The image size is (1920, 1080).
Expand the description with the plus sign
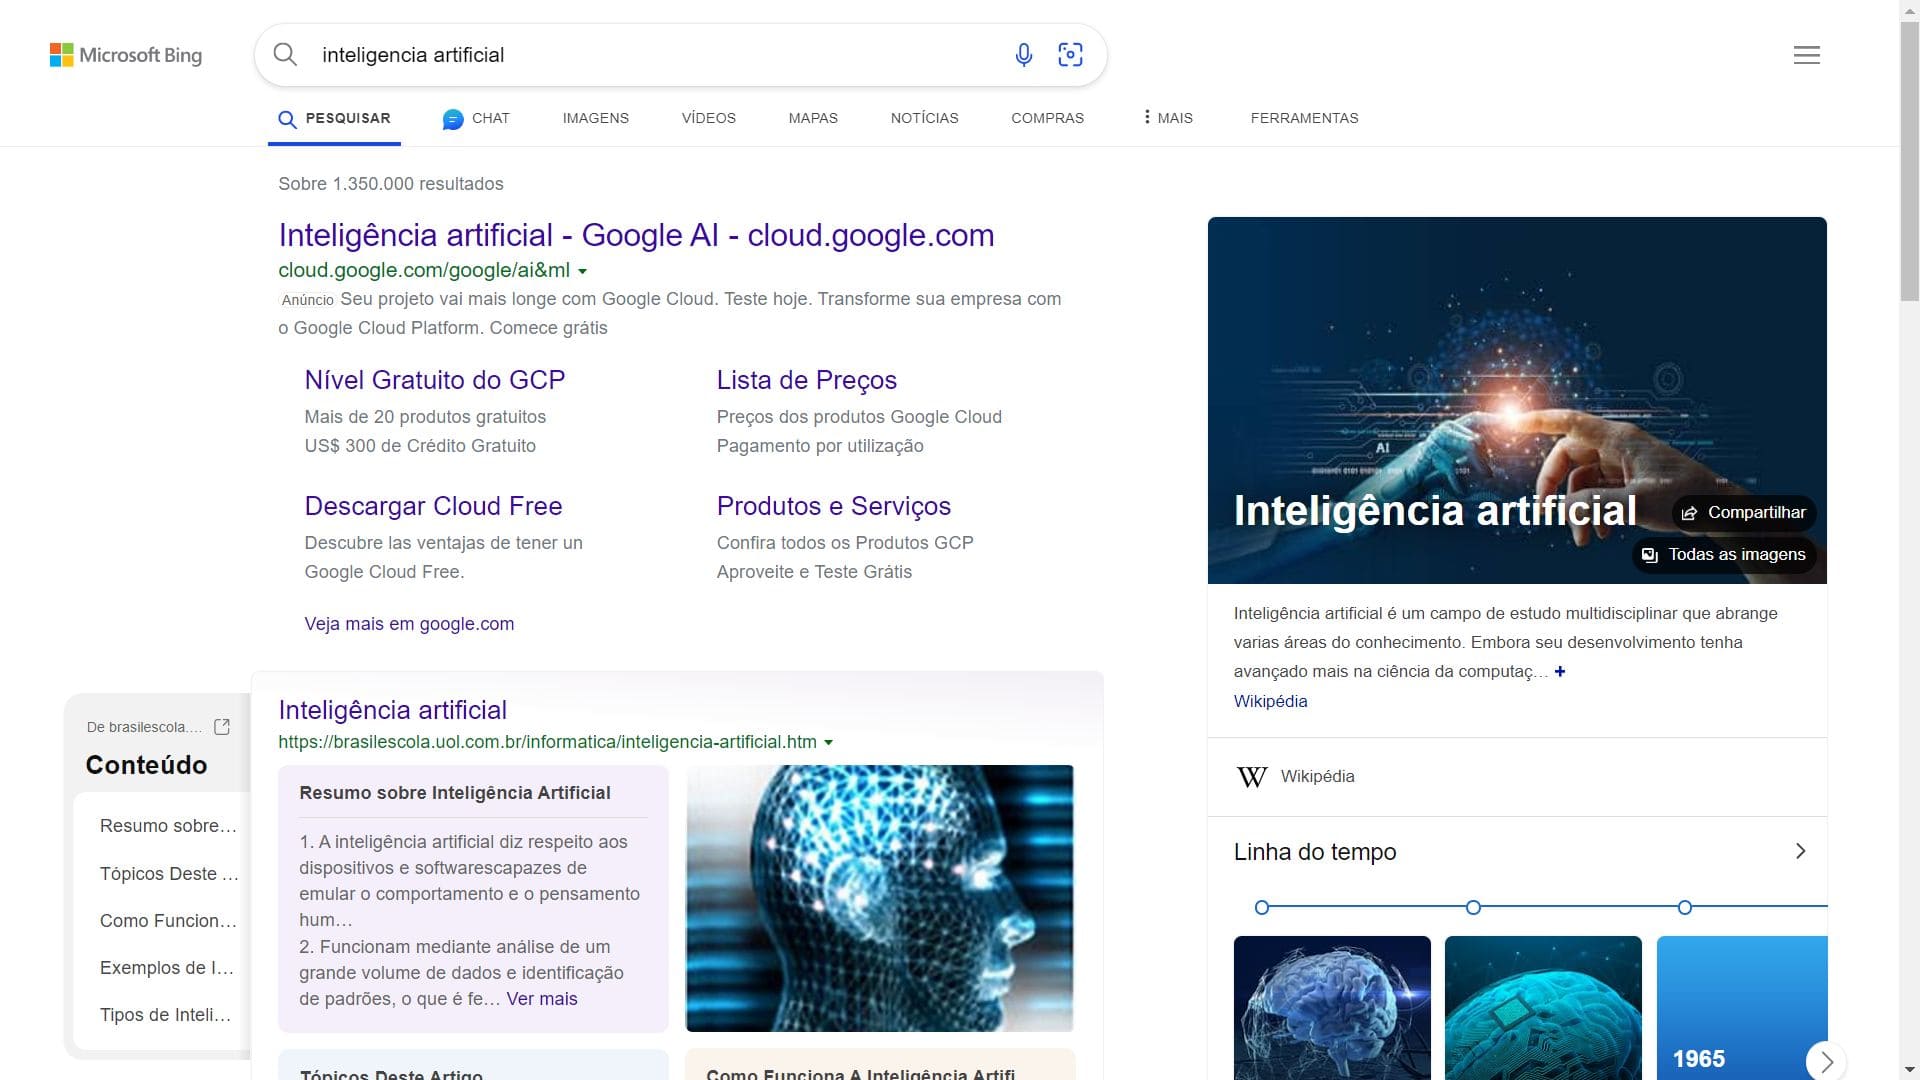1560,672
